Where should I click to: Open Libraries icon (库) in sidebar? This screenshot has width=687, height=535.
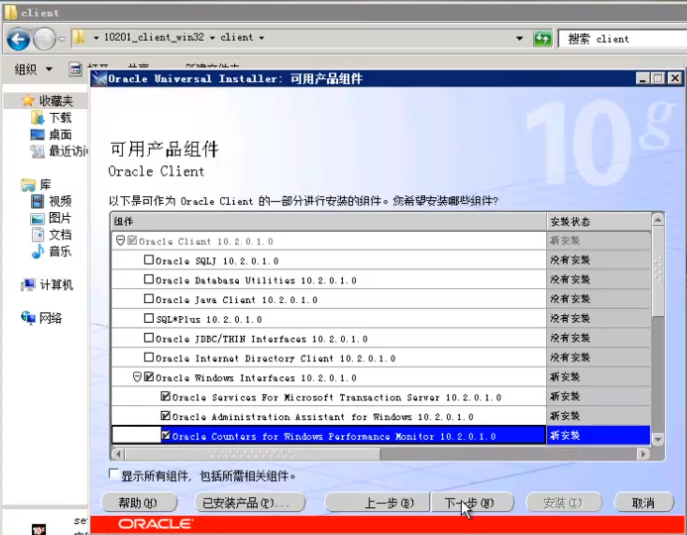[28, 185]
